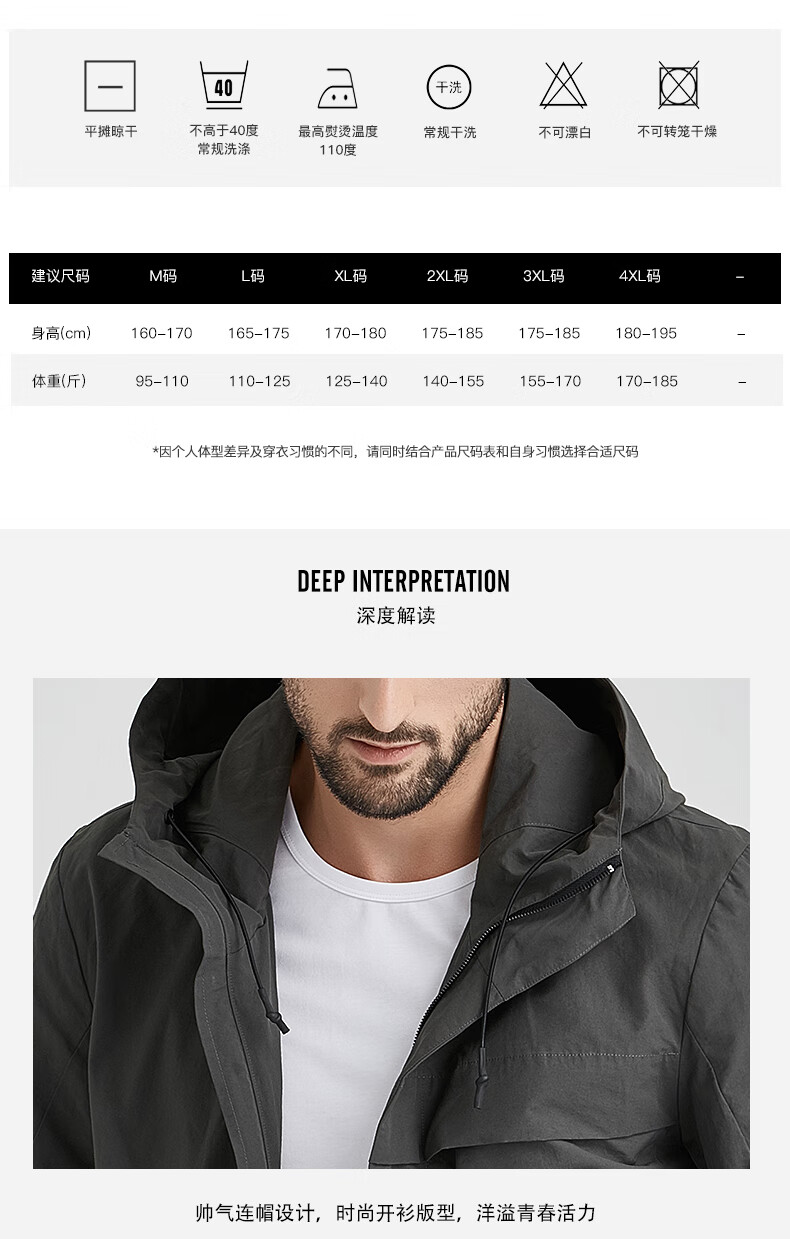Select the XL码 column header
Screen dimensions: 790x1239
point(351,276)
